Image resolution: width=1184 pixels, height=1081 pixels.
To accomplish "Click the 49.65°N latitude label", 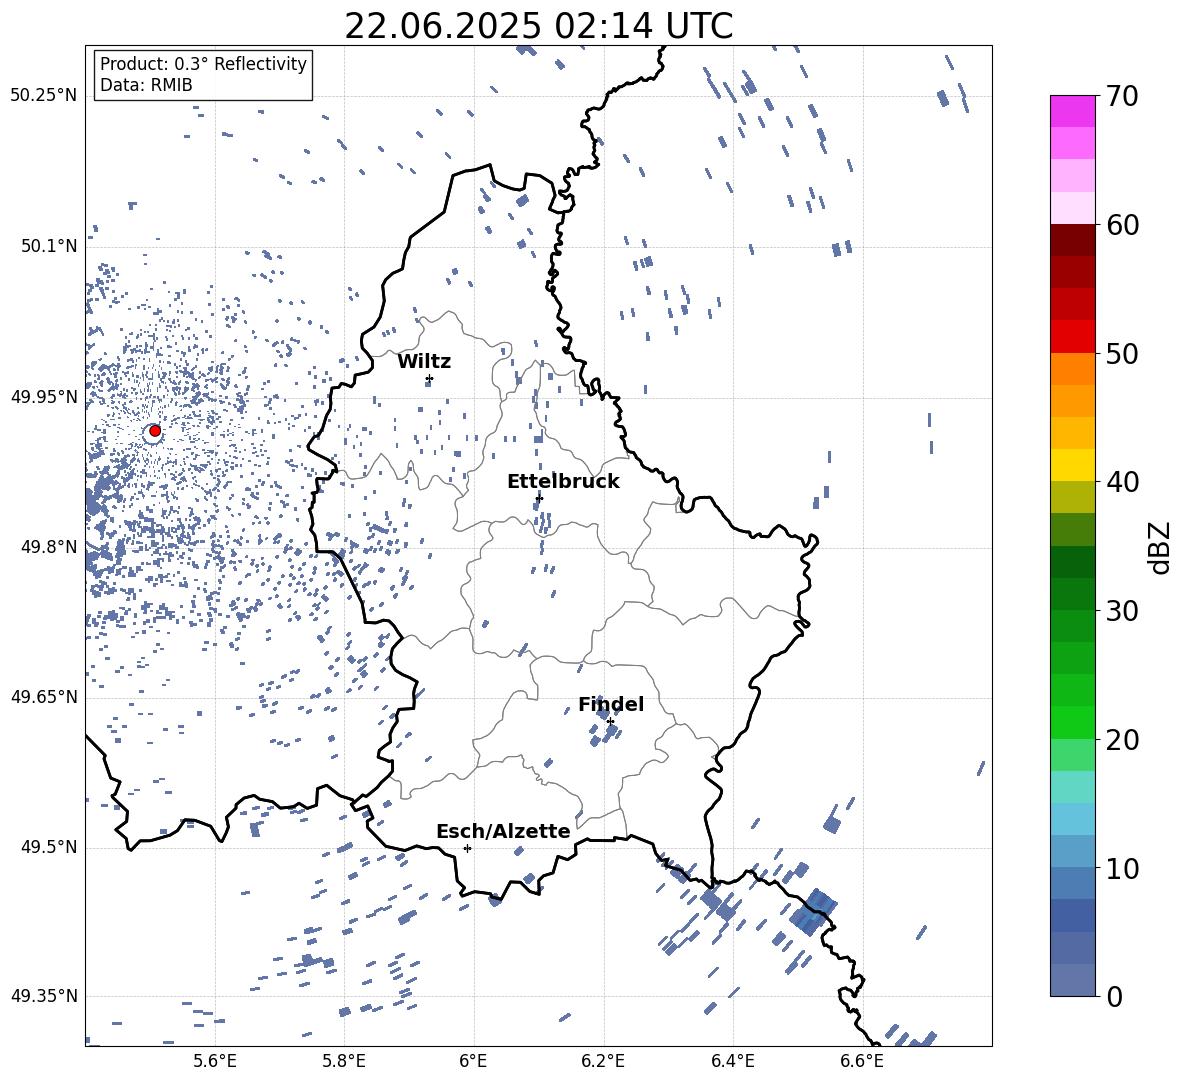I will (x=44, y=696).
